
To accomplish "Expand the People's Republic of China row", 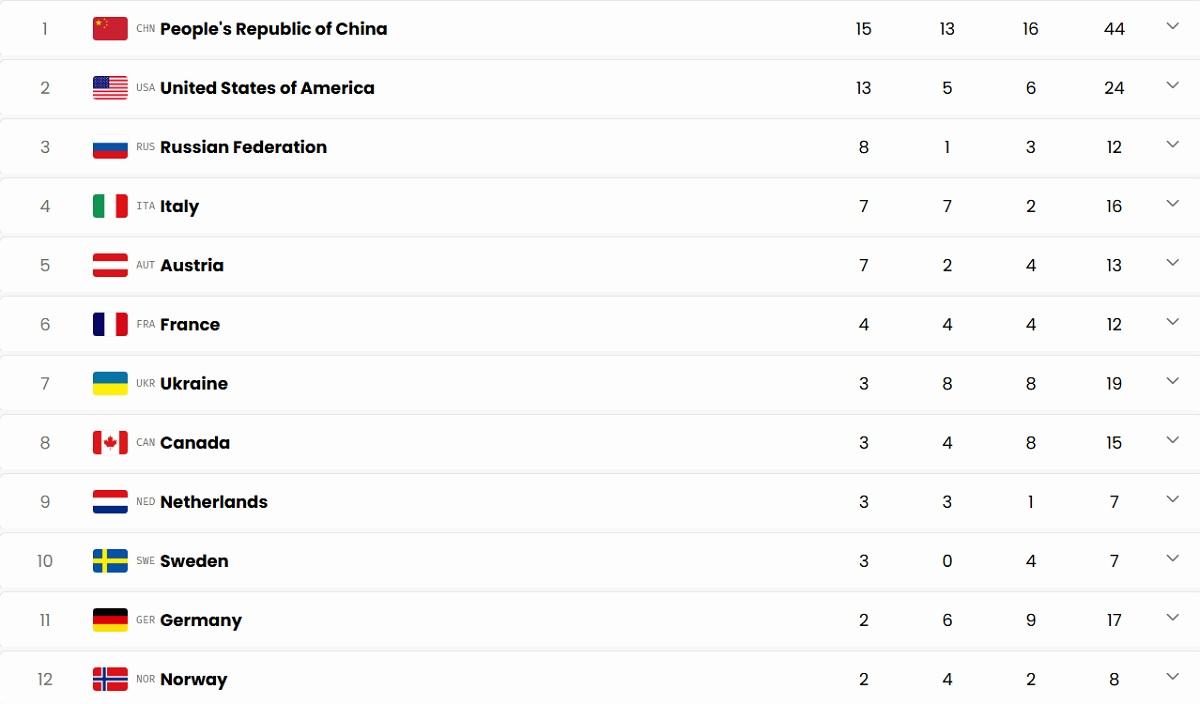I will click(1173, 27).
